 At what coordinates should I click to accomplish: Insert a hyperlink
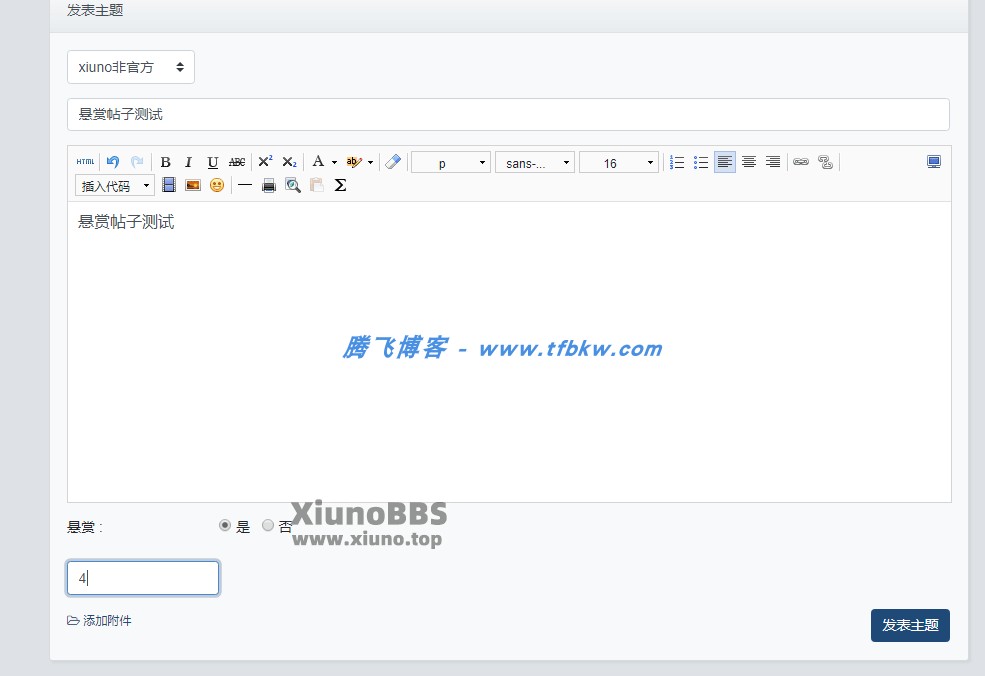pos(801,161)
